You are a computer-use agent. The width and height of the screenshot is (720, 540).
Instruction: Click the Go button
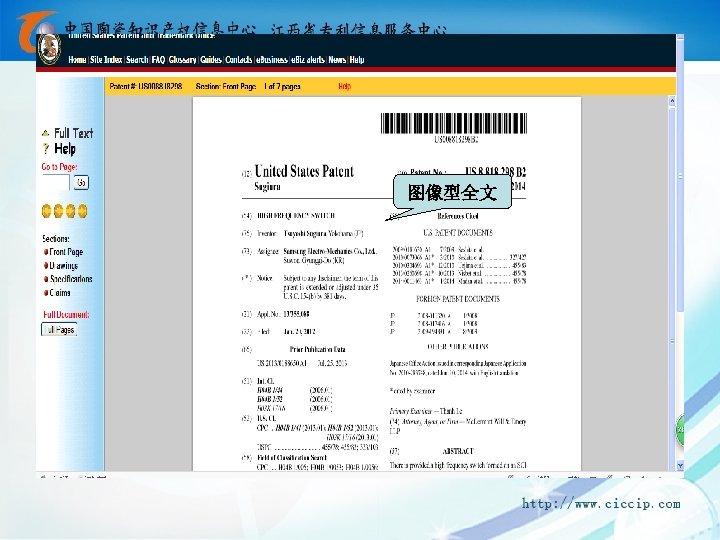point(81,182)
